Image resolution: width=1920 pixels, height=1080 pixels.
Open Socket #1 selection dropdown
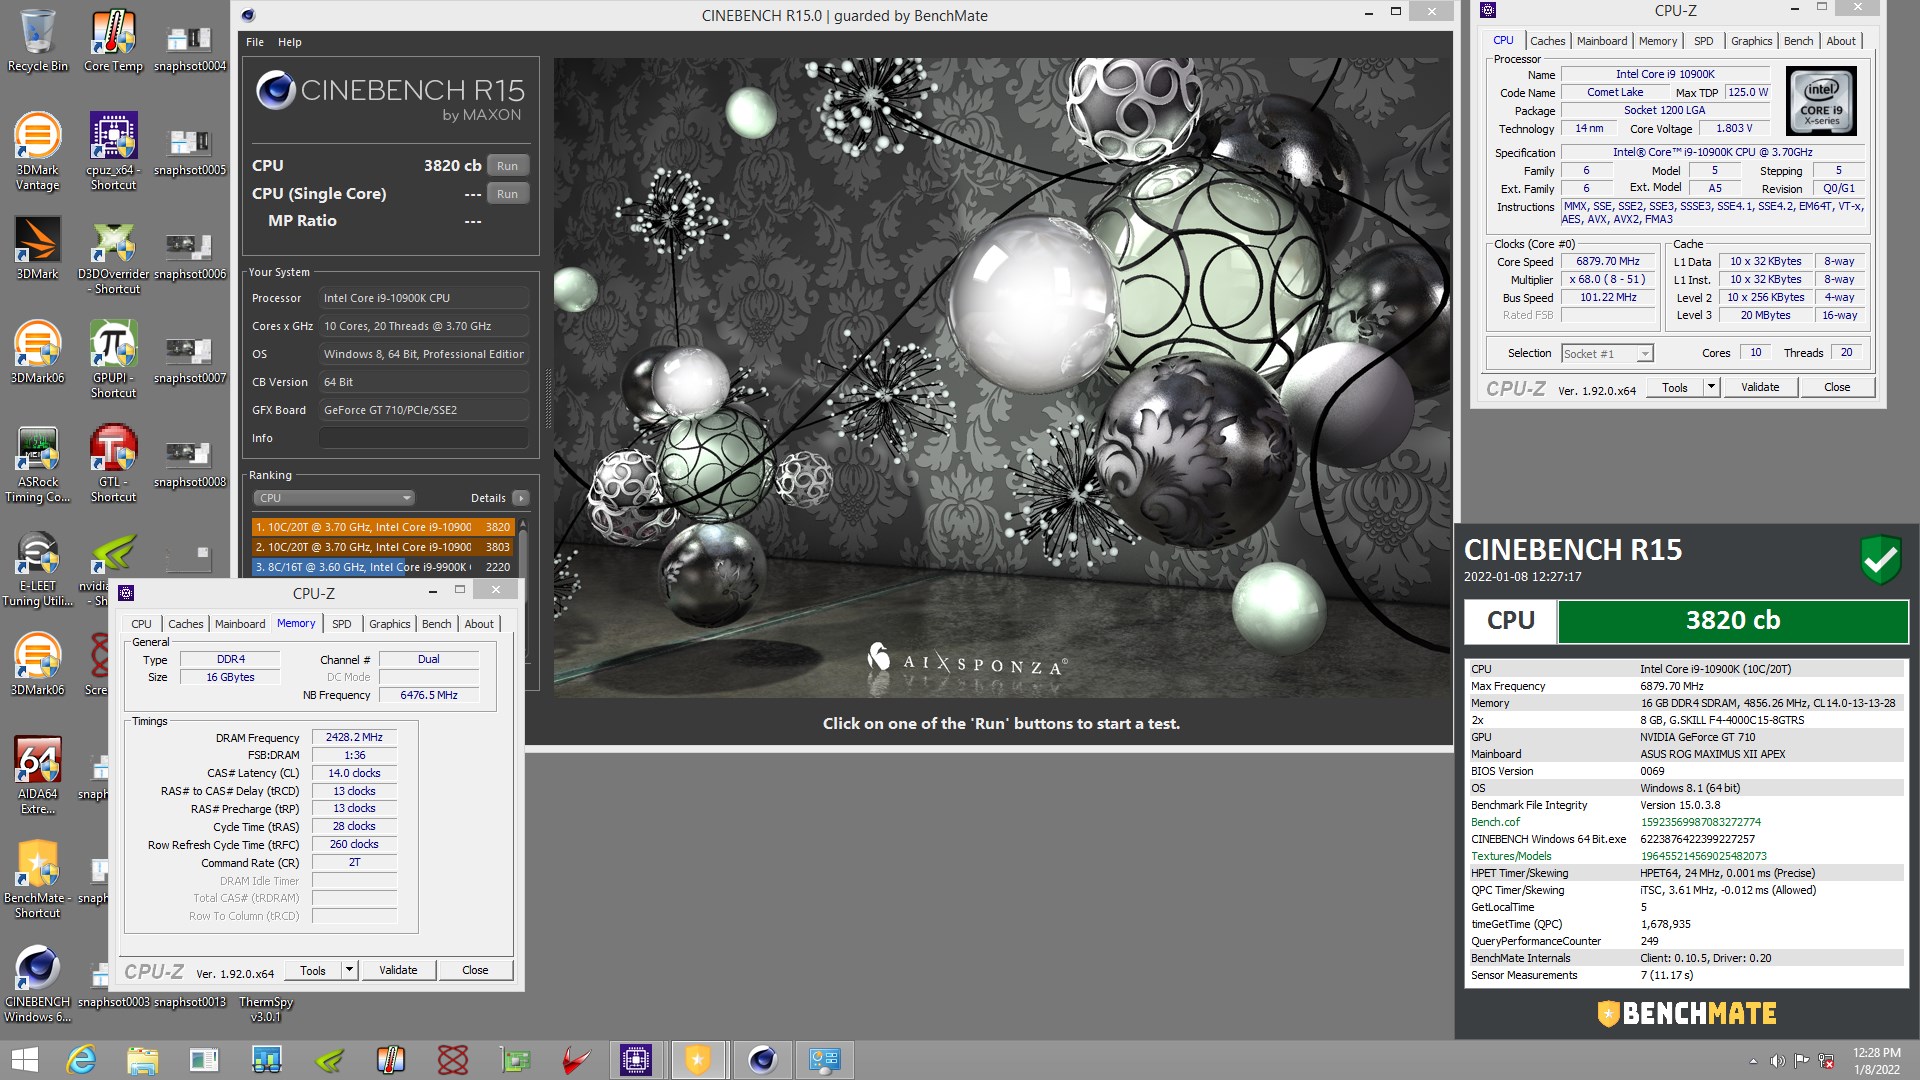1607,354
